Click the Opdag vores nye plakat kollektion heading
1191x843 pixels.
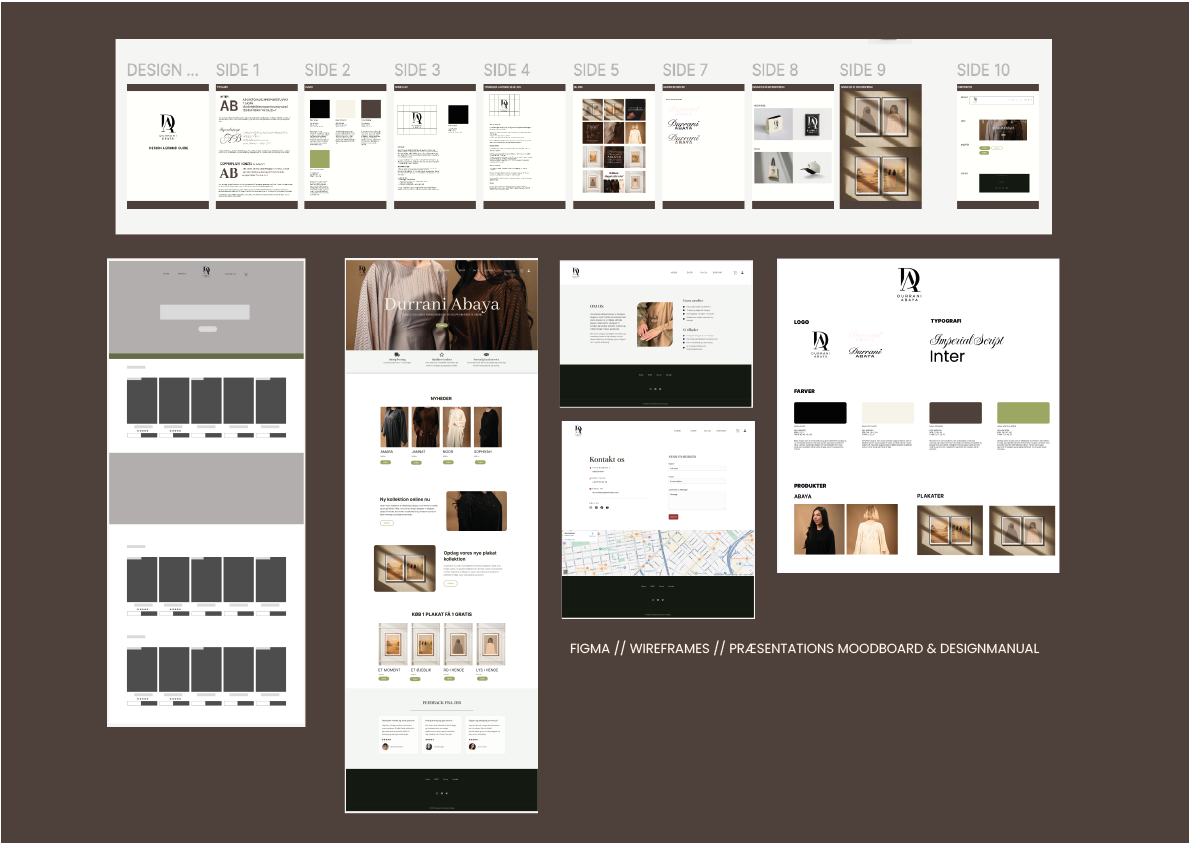coord(470,556)
